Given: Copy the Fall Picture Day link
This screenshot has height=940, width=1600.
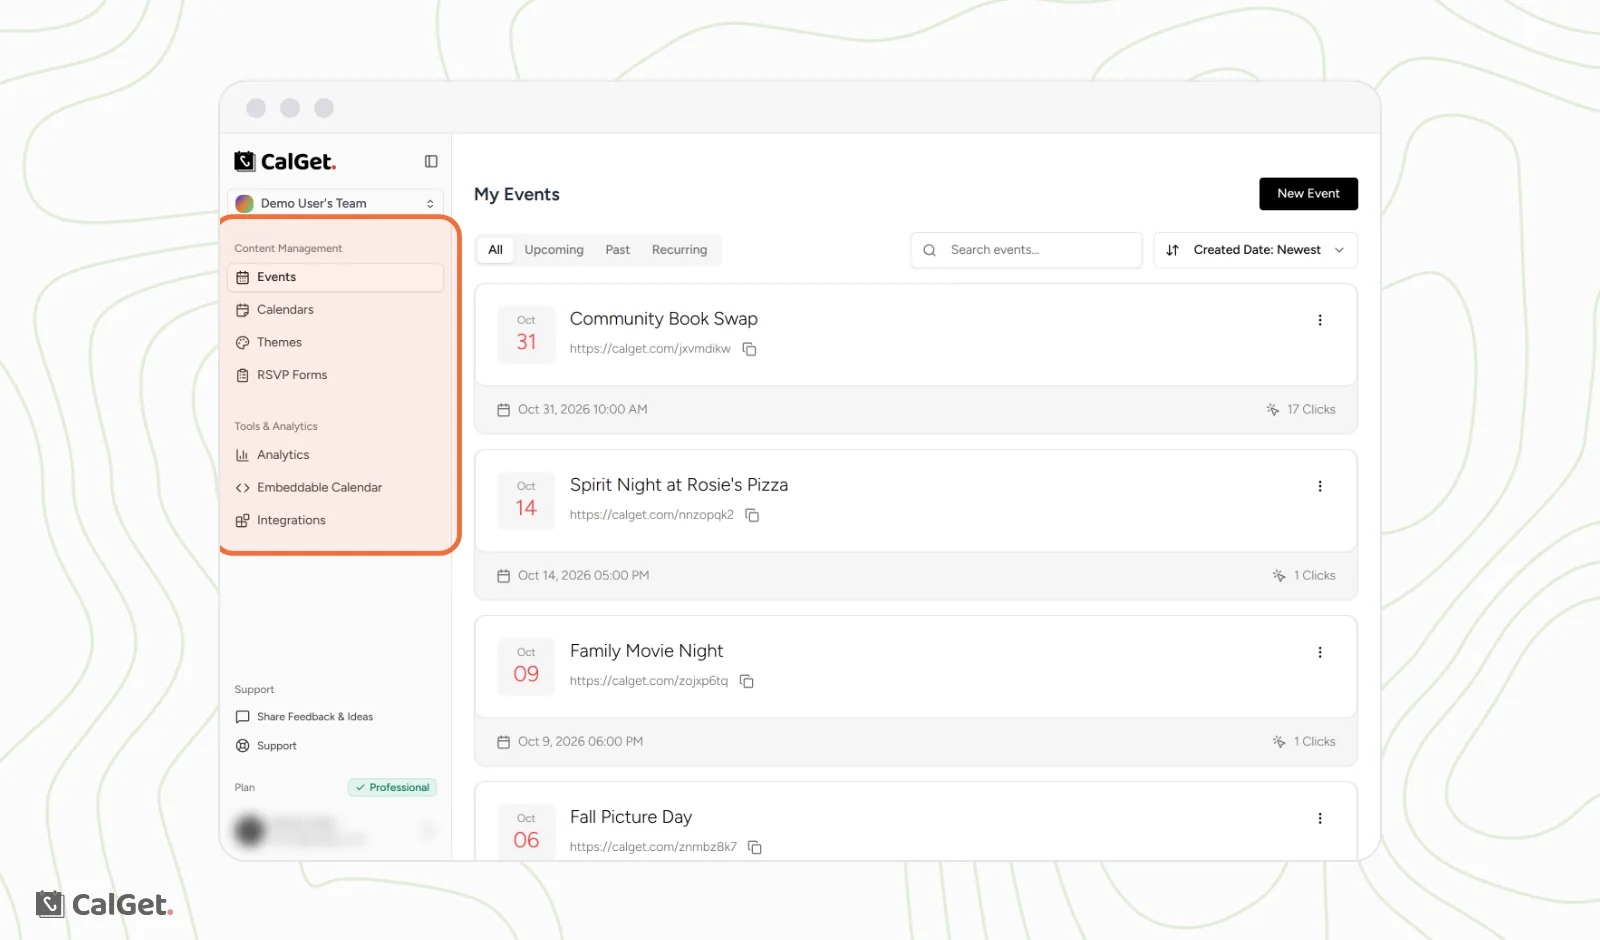Looking at the screenshot, I should (x=755, y=847).
